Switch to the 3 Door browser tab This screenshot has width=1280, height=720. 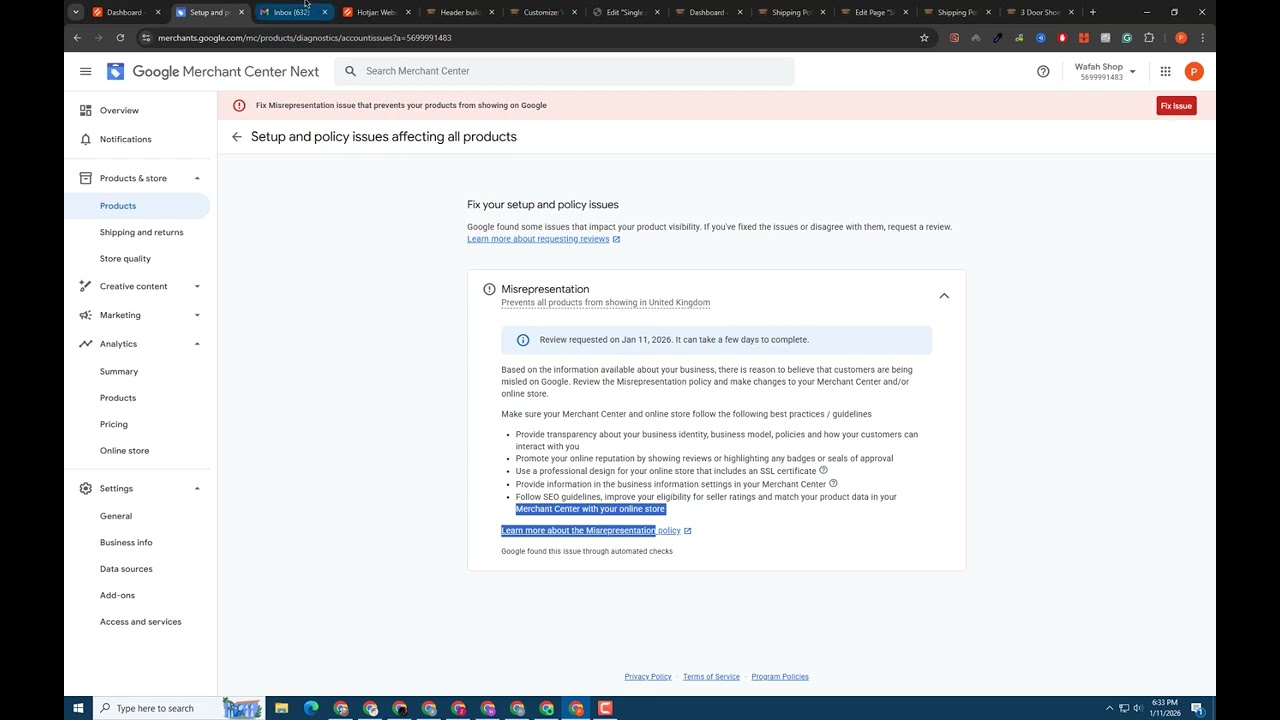pos(1040,12)
